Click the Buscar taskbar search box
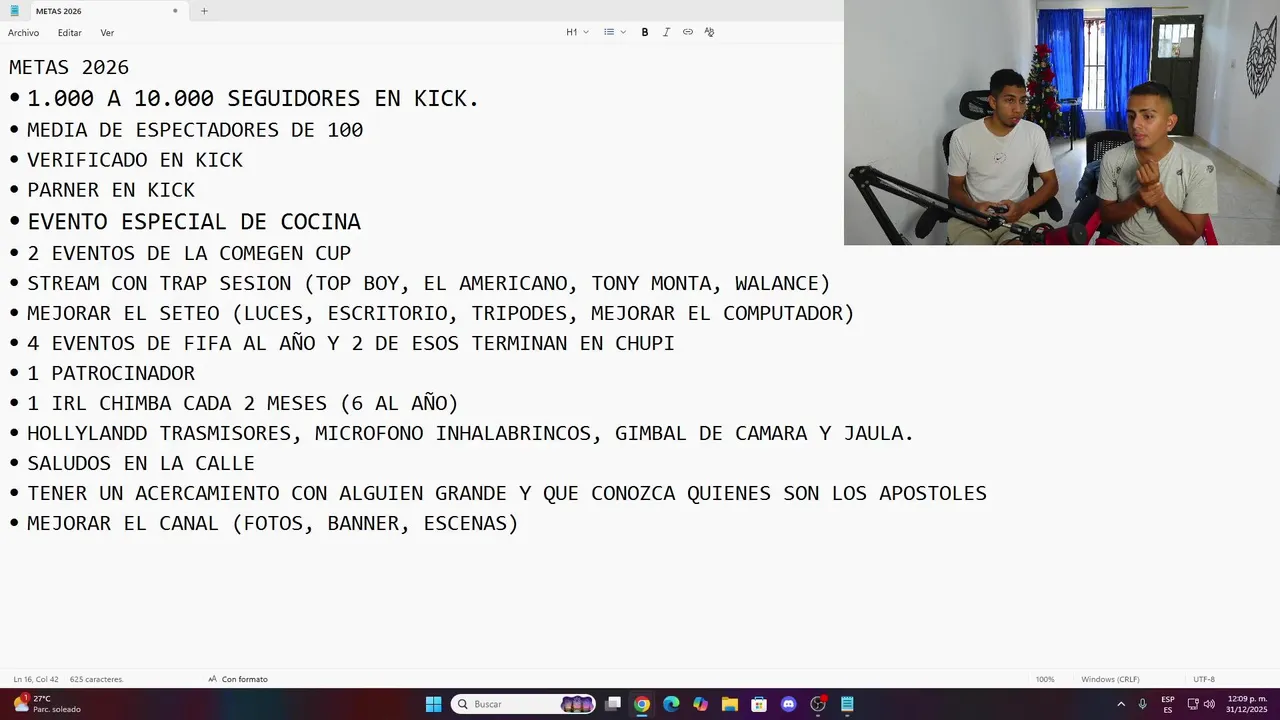This screenshot has height=720, width=1280. click(x=524, y=704)
